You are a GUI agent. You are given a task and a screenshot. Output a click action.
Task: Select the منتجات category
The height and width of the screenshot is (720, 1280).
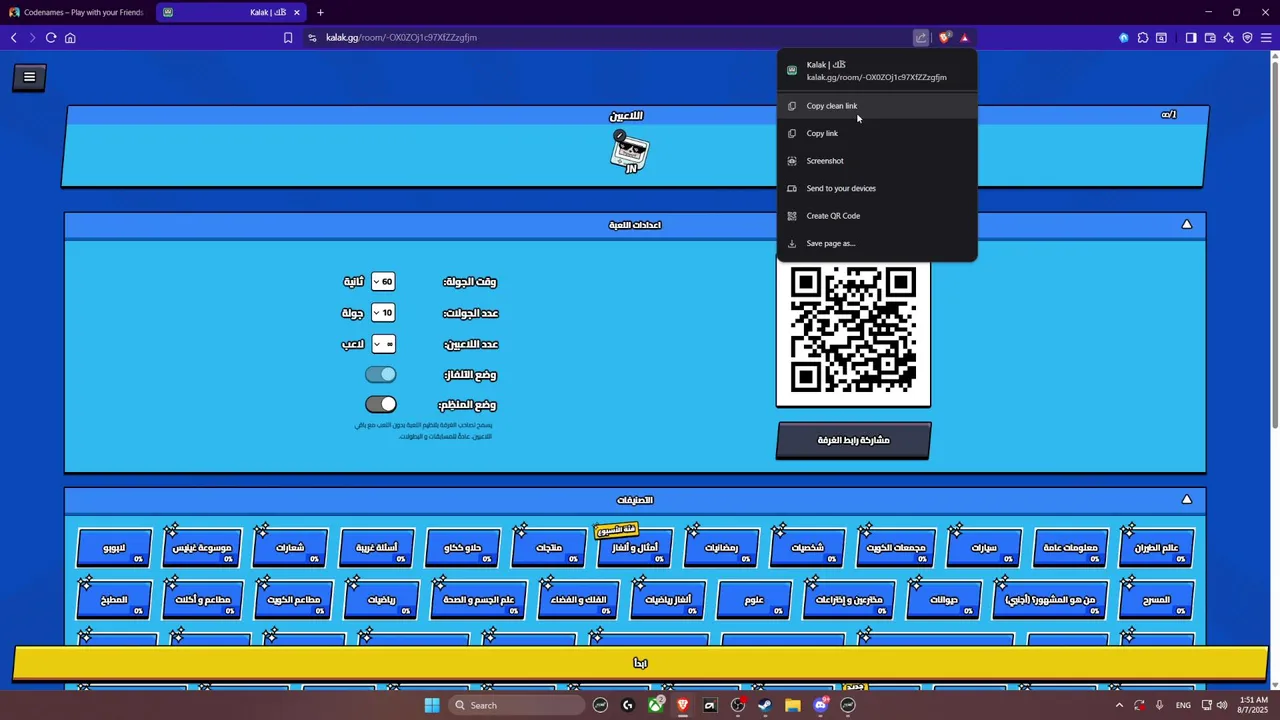[x=549, y=548]
